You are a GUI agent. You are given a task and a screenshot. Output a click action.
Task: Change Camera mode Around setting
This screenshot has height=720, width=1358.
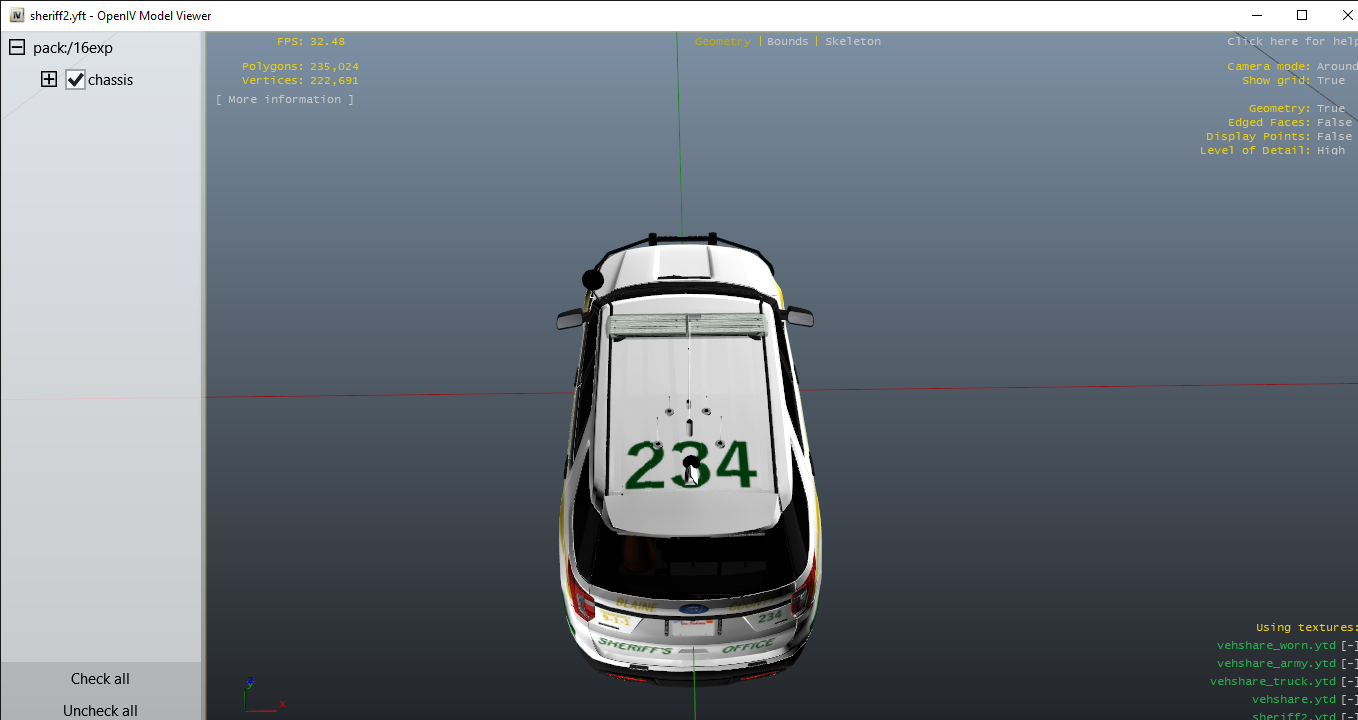click(x=1336, y=67)
